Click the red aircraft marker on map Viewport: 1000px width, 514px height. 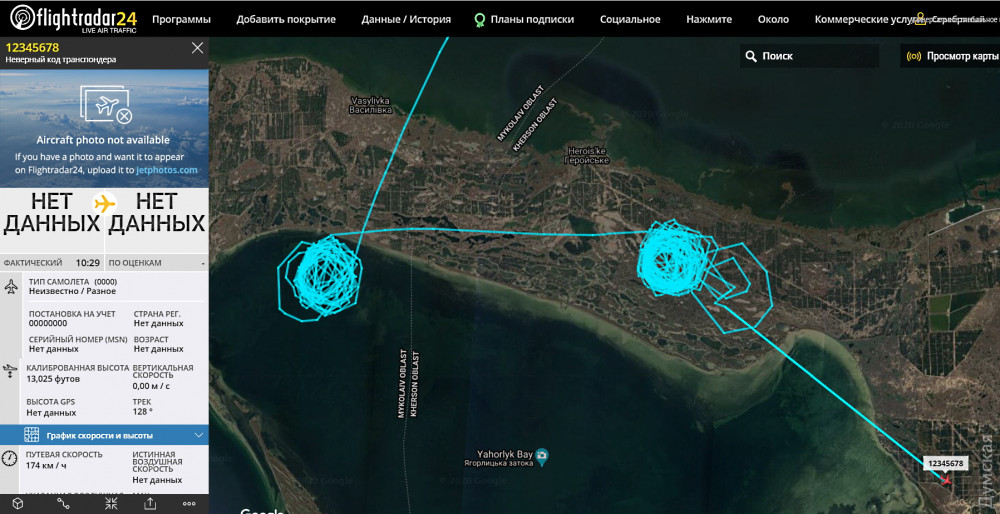pyautogui.click(x=946, y=479)
